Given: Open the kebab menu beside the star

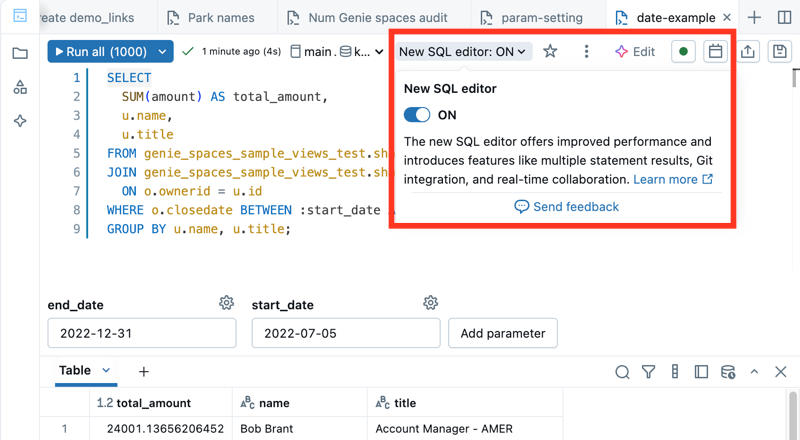Looking at the screenshot, I should 586,51.
